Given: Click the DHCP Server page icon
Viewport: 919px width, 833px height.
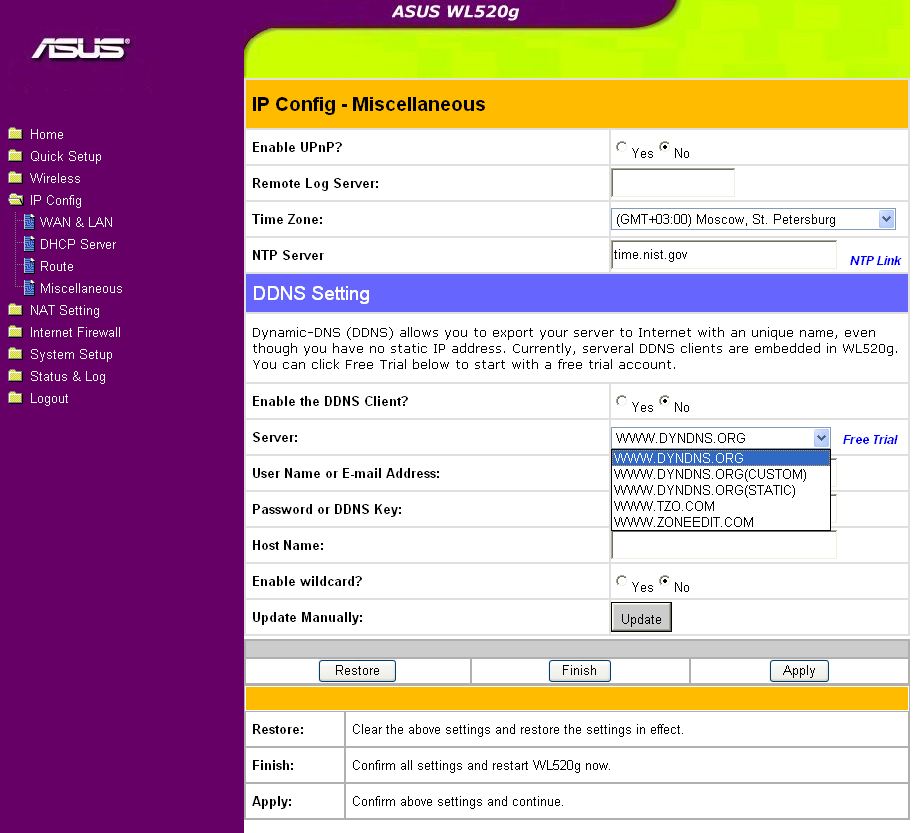Looking at the screenshot, I should pos(29,244).
